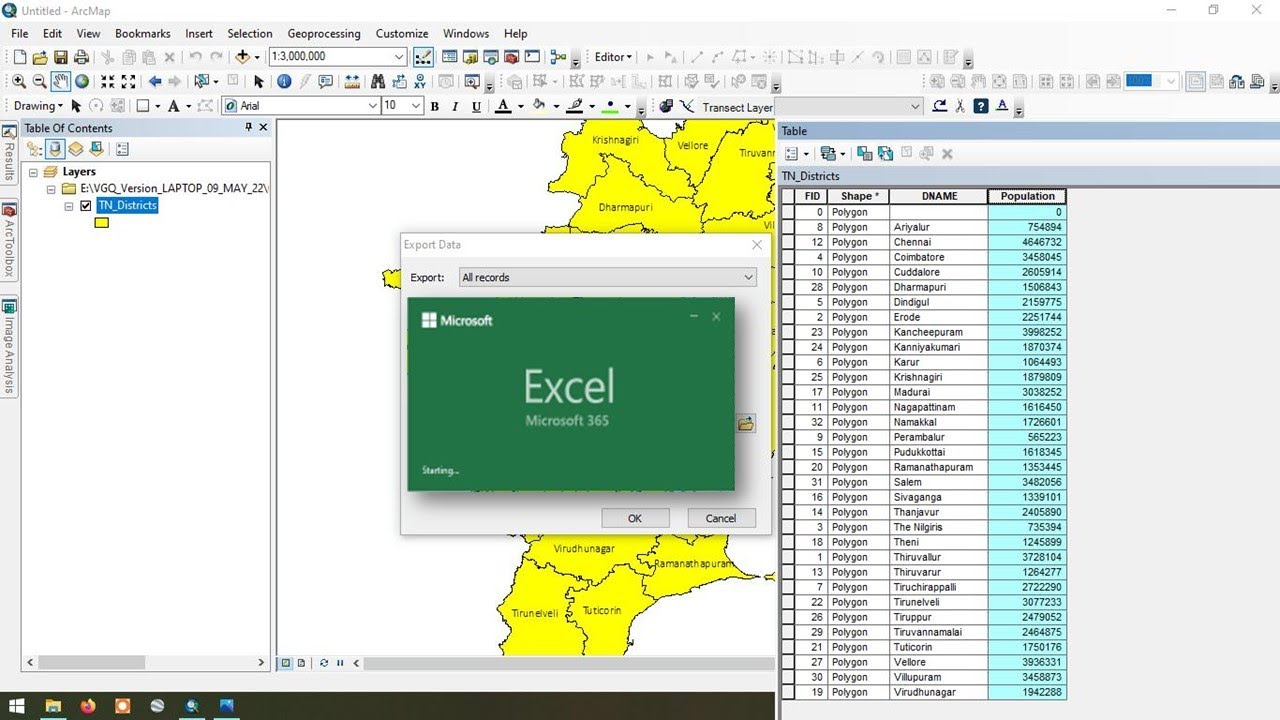The width and height of the screenshot is (1280, 720).
Task: Collapse the Layers tree node
Action: click(x=35, y=172)
